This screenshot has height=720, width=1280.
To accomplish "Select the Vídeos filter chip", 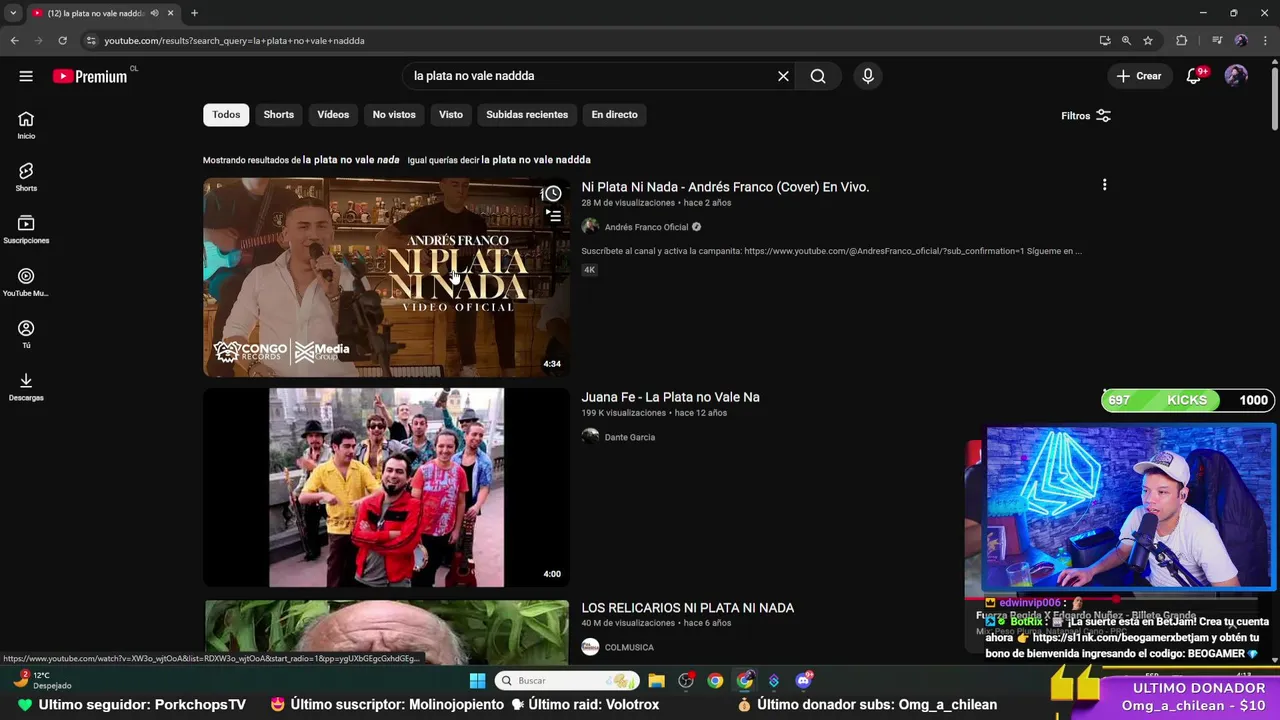I will [x=333, y=115].
